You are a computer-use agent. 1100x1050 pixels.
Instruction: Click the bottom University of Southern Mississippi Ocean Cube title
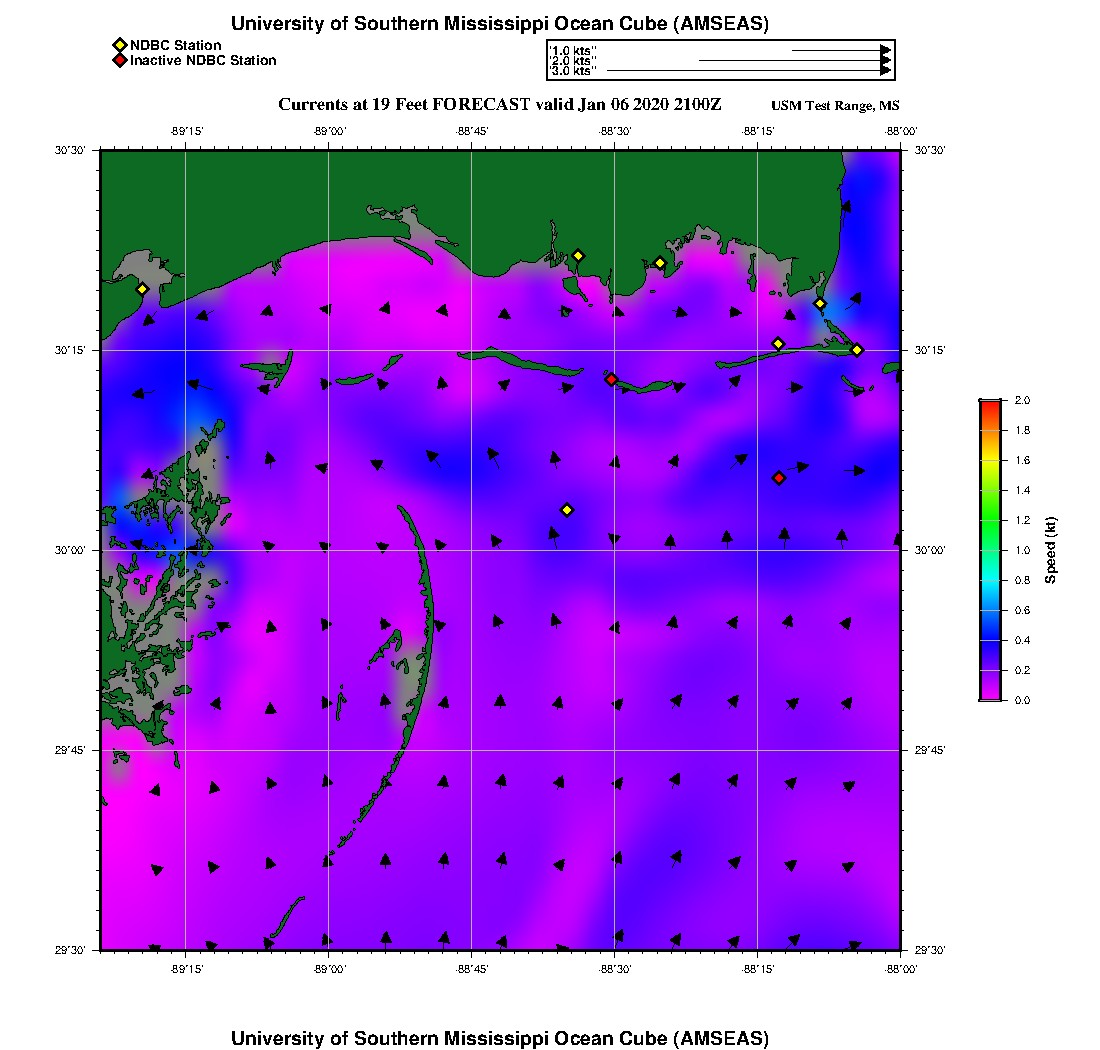pyautogui.click(x=499, y=1038)
